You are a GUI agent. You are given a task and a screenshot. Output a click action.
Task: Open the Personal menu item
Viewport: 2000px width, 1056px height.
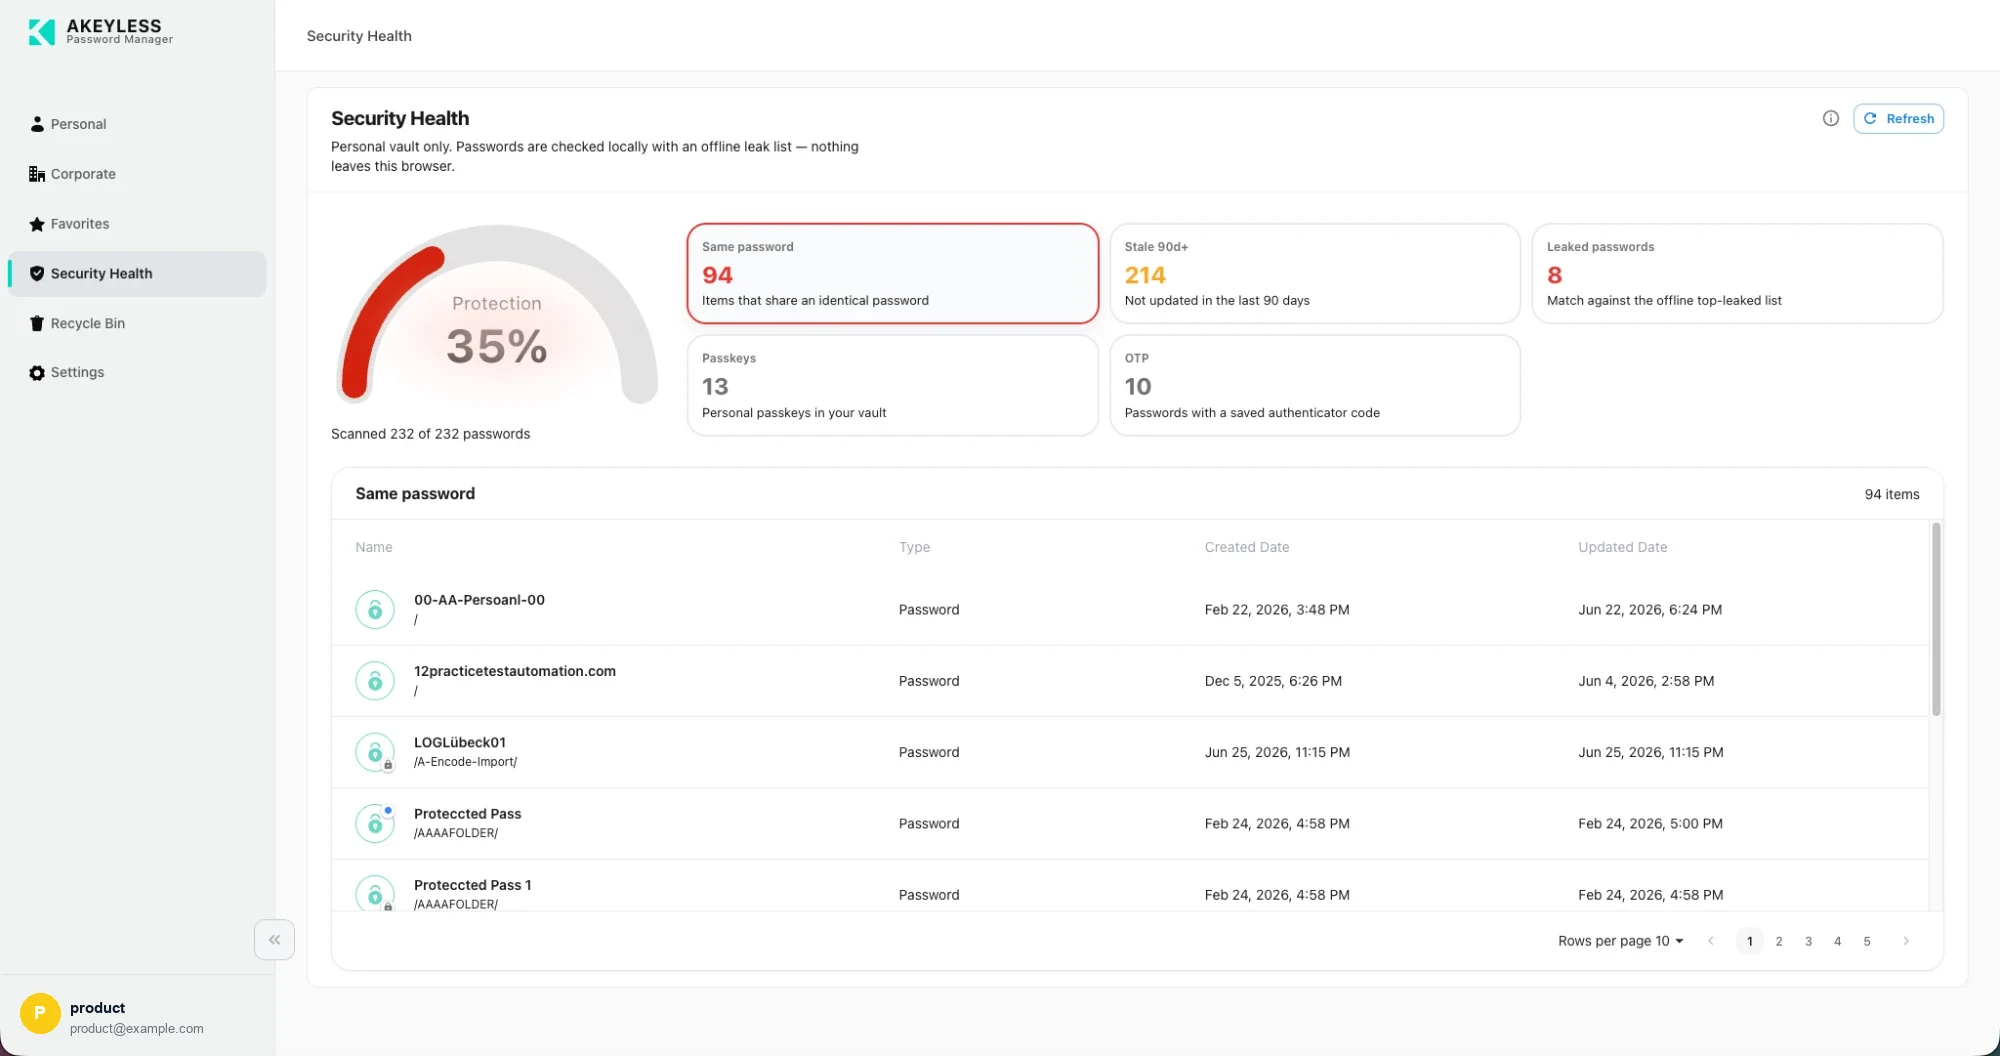pos(137,124)
